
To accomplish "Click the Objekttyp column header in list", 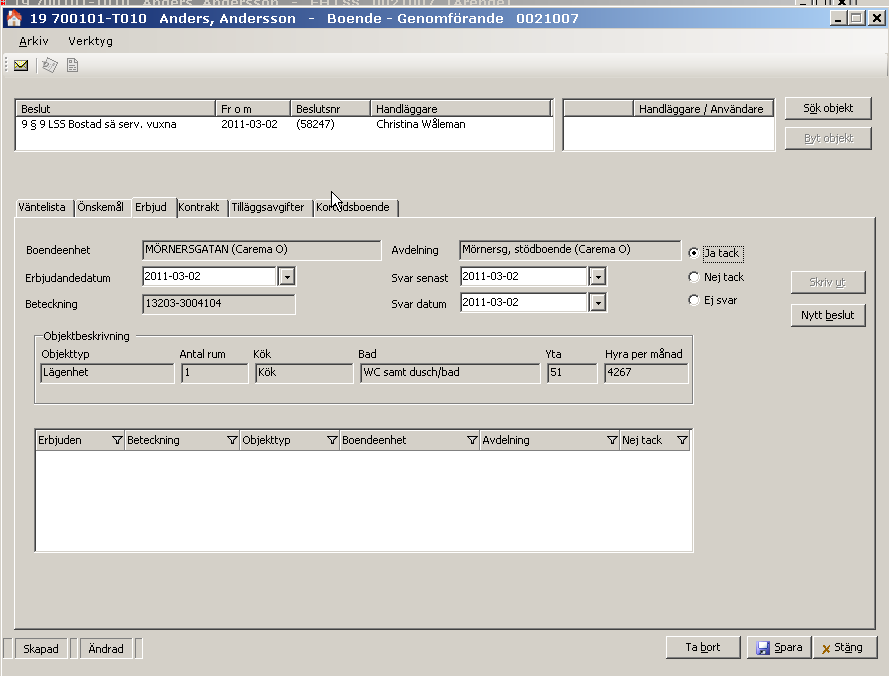I will 290,441.
